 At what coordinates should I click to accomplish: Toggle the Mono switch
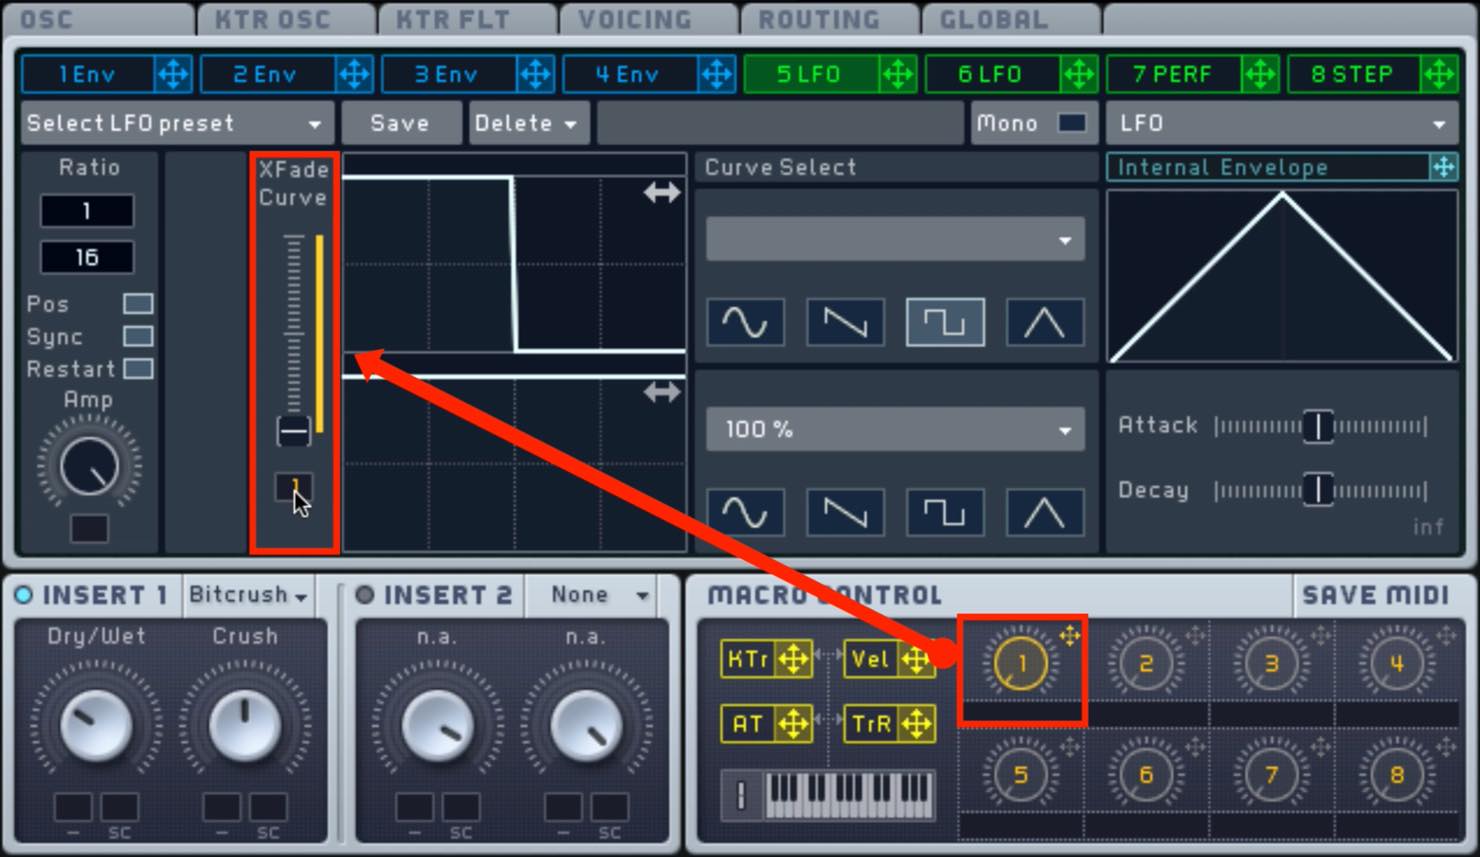pyautogui.click(x=1072, y=123)
